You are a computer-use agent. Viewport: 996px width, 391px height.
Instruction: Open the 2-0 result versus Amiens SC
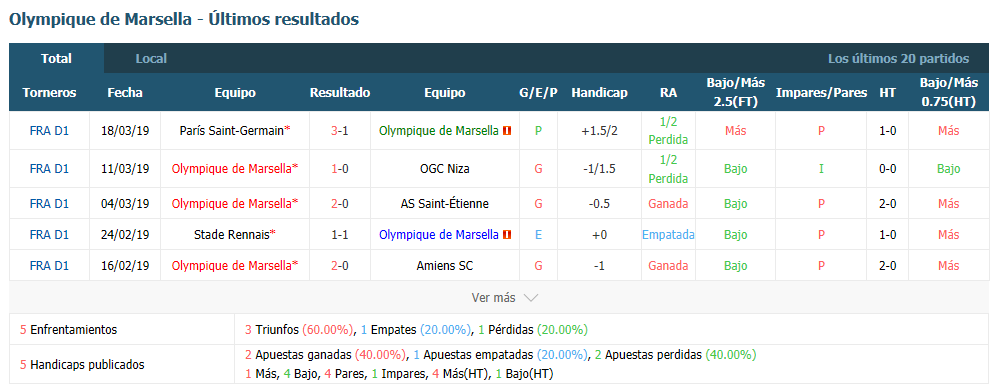[340, 266]
